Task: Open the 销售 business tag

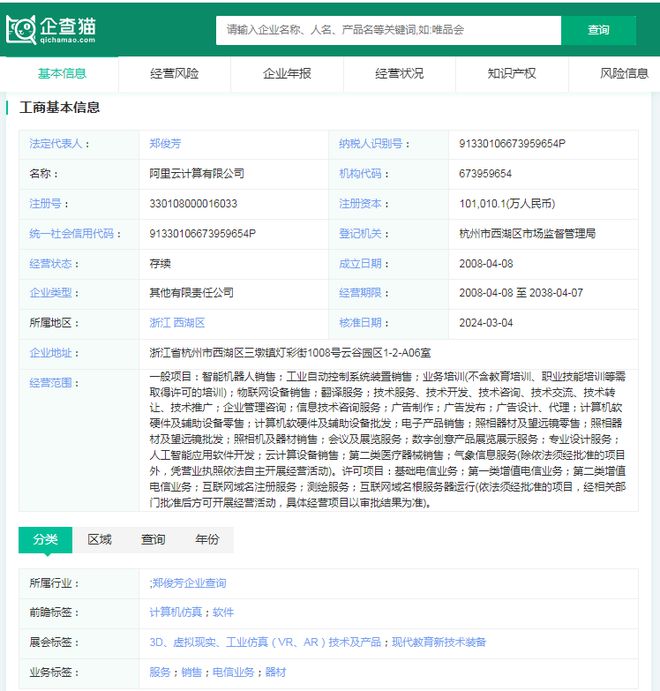Action: [191, 672]
